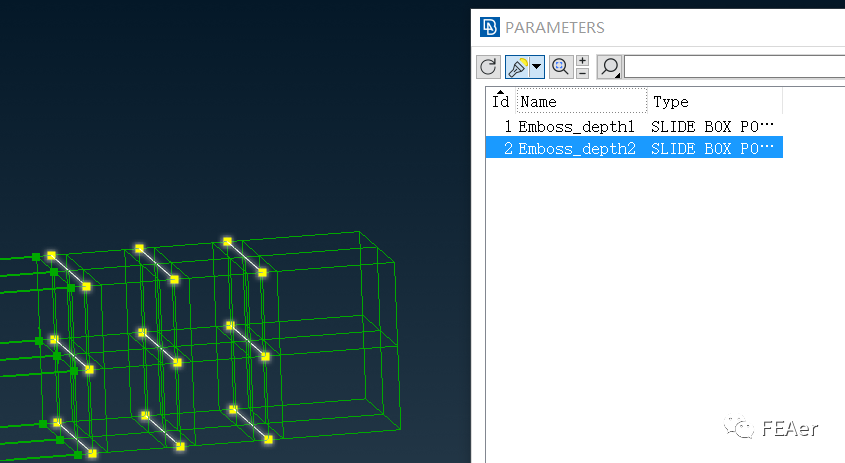This screenshot has width=845, height=463.
Task: Click the FEAer watermark logo icon
Action: pyautogui.click(x=741, y=428)
